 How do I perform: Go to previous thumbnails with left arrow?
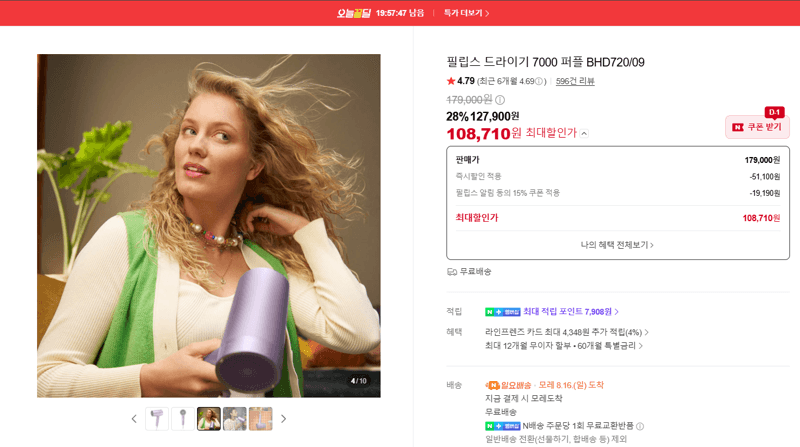pyautogui.click(x=134, y=419)
